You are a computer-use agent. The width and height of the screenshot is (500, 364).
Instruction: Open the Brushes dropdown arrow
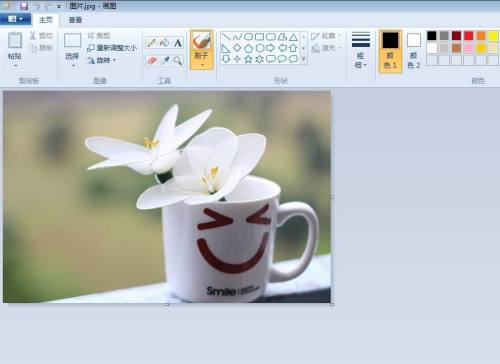tap(202, 65)
